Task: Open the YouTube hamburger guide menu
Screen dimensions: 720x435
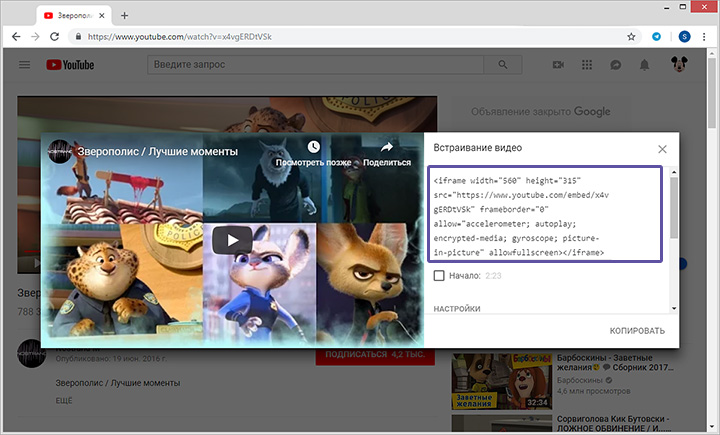Action: tap(25, 65)
